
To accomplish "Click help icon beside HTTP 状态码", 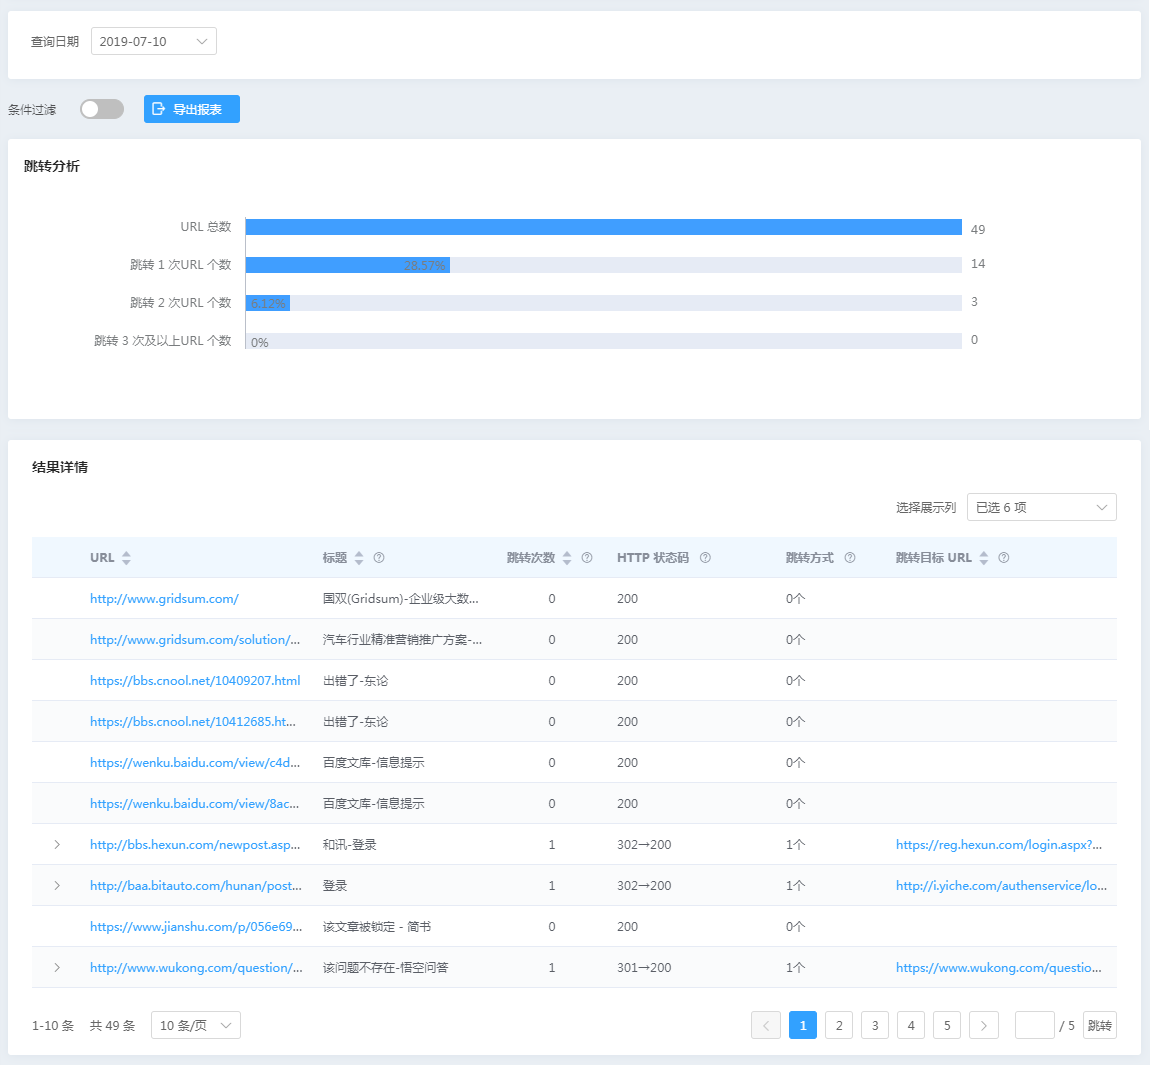I will pyautogui.click(x=705, y=558).
